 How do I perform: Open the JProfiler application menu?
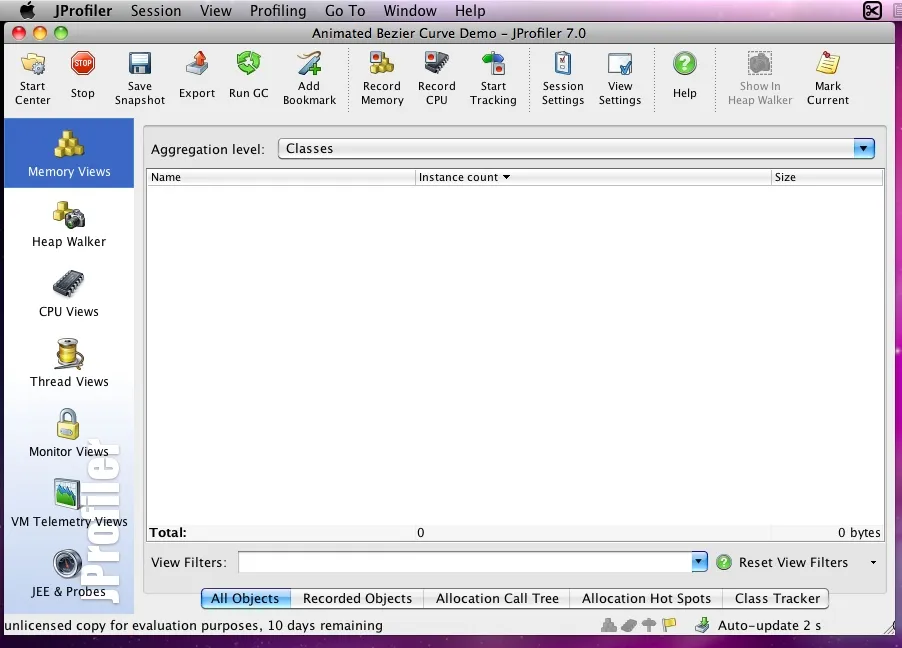coord(83,10)
